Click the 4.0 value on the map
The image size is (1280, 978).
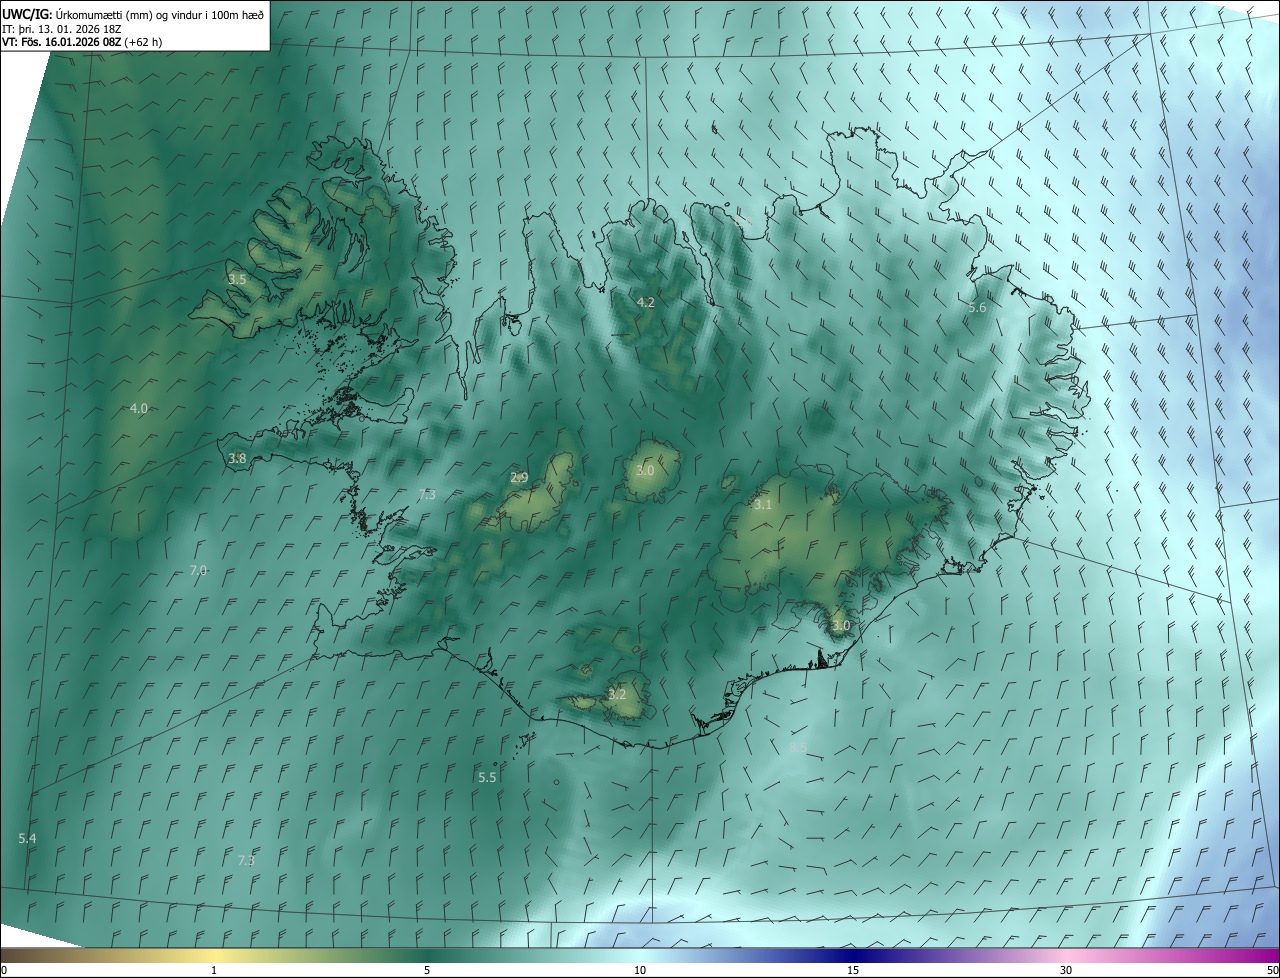[x=139, y=408]
